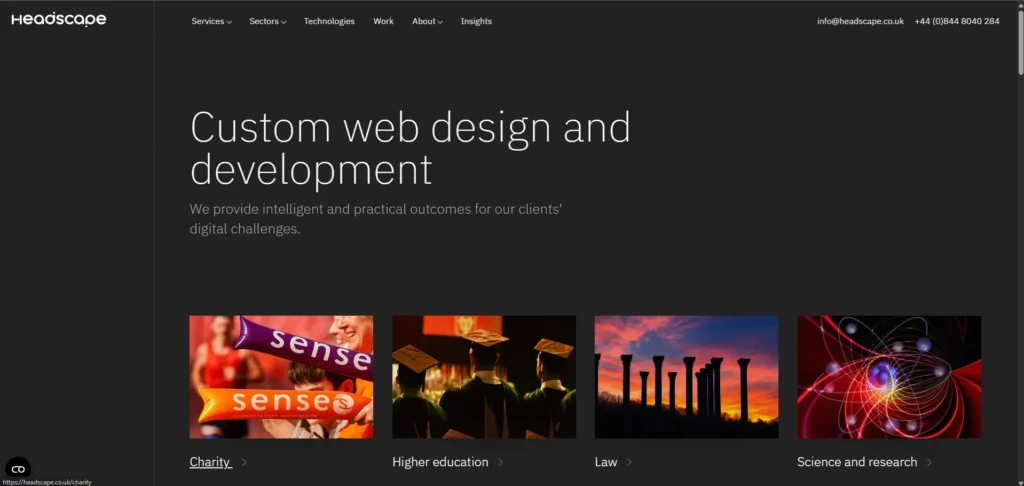Open the Work page
Viewport: 1024px width, 486px height.
[383, 22]
